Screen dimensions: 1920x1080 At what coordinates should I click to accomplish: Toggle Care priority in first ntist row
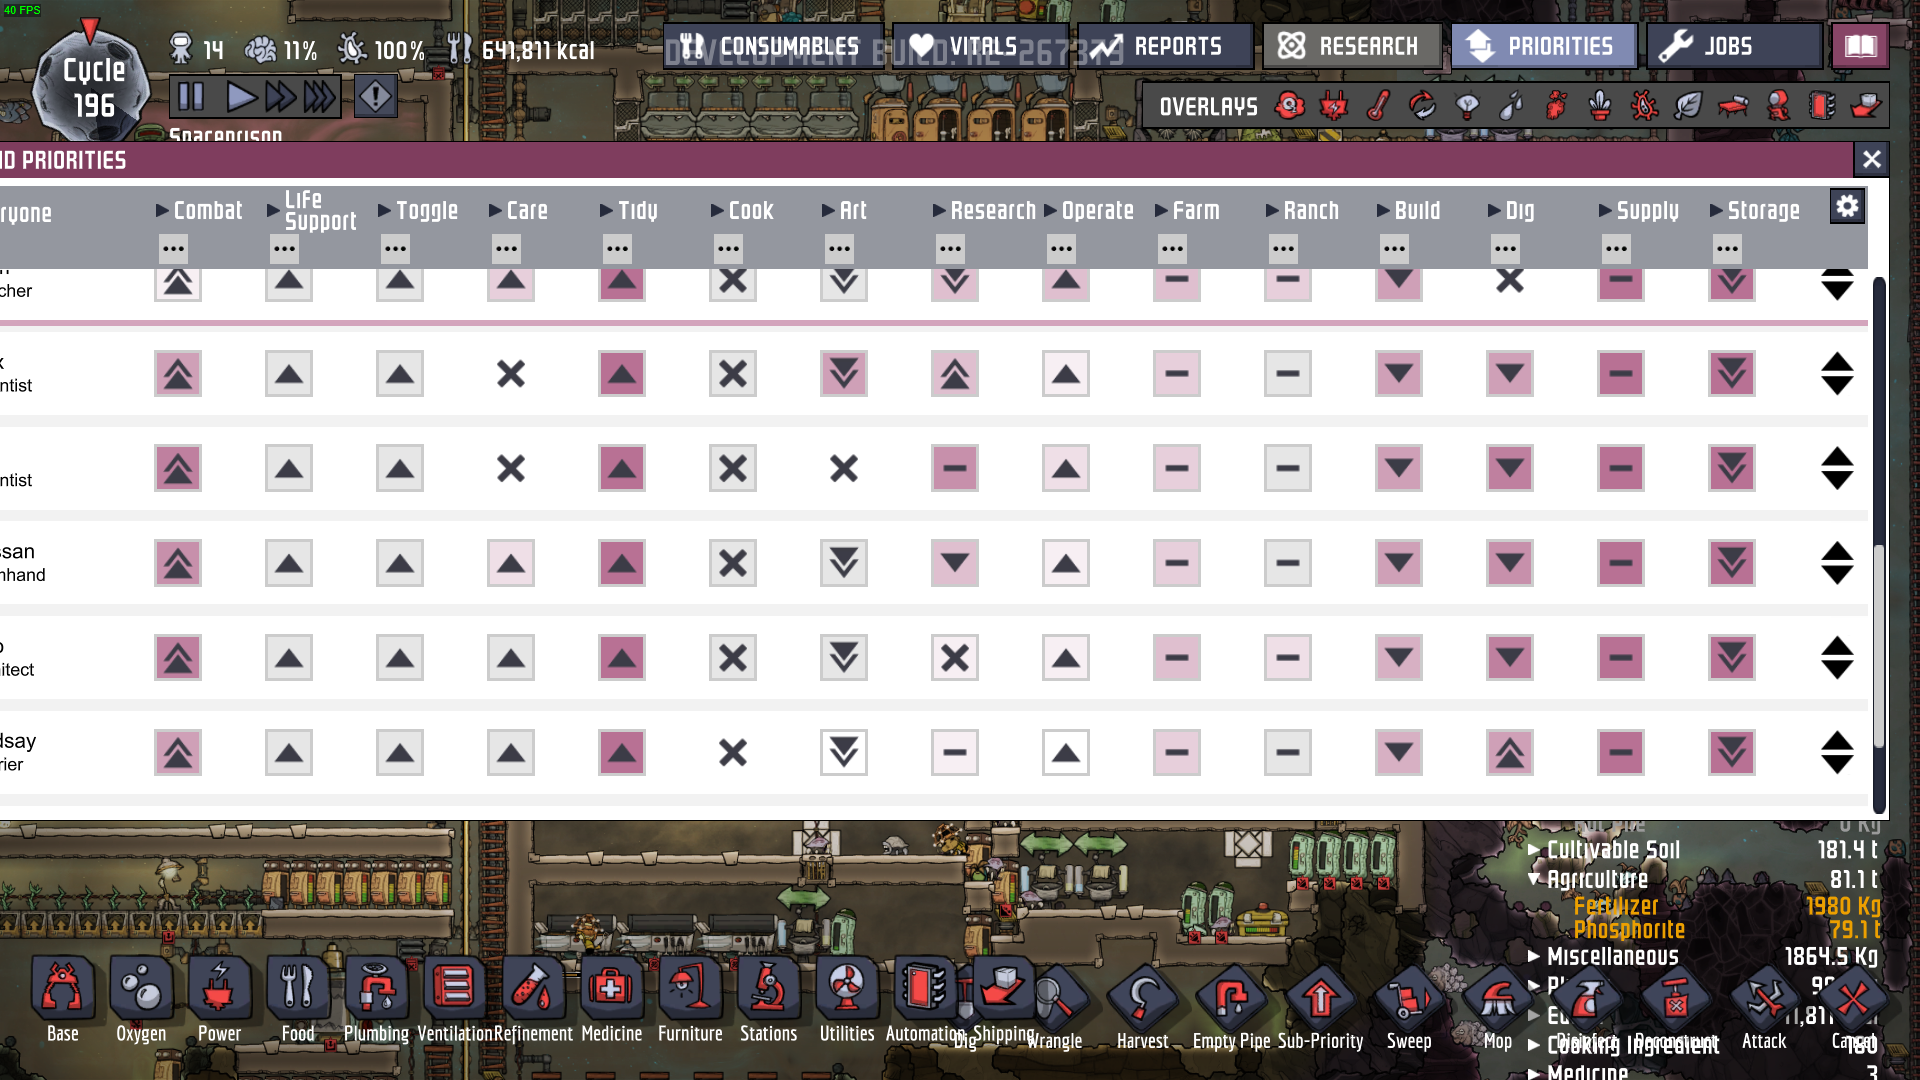511,374
